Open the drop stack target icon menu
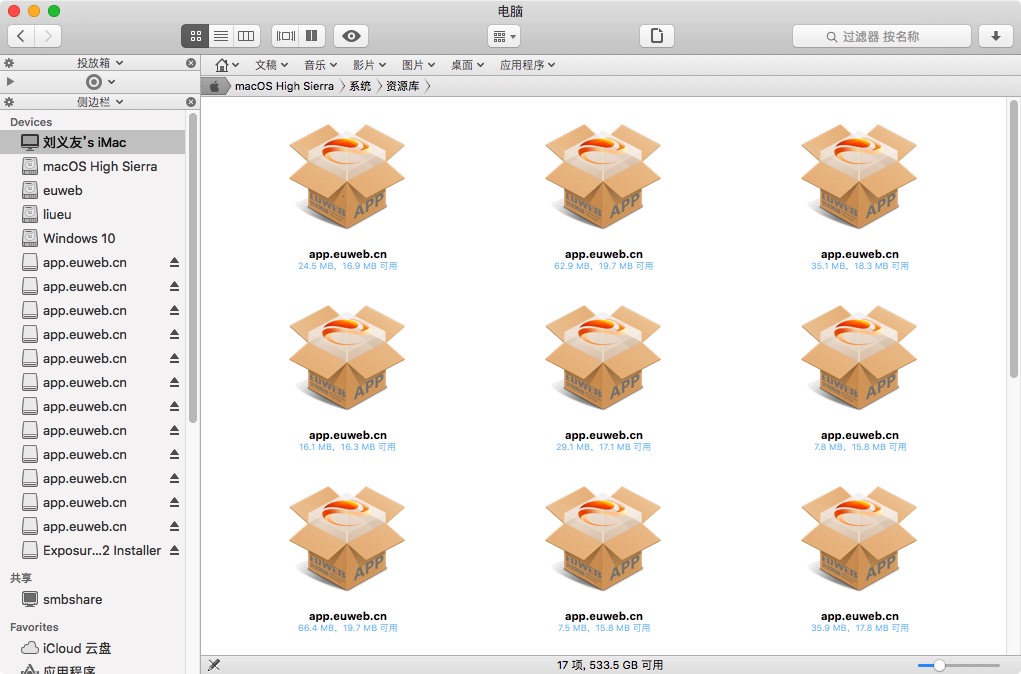The height and width of the screenshot is (674, 1021). [x=100, y=81]
